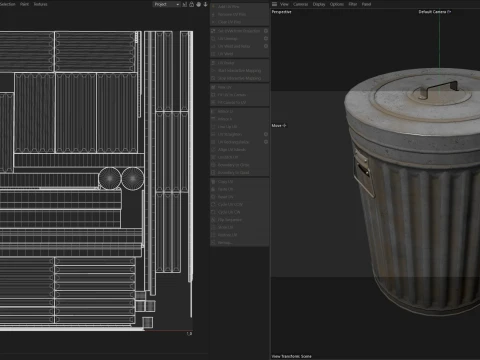Choose Stop Interactive Mapping
Viewport: 480px width, 360px height.
240,78
